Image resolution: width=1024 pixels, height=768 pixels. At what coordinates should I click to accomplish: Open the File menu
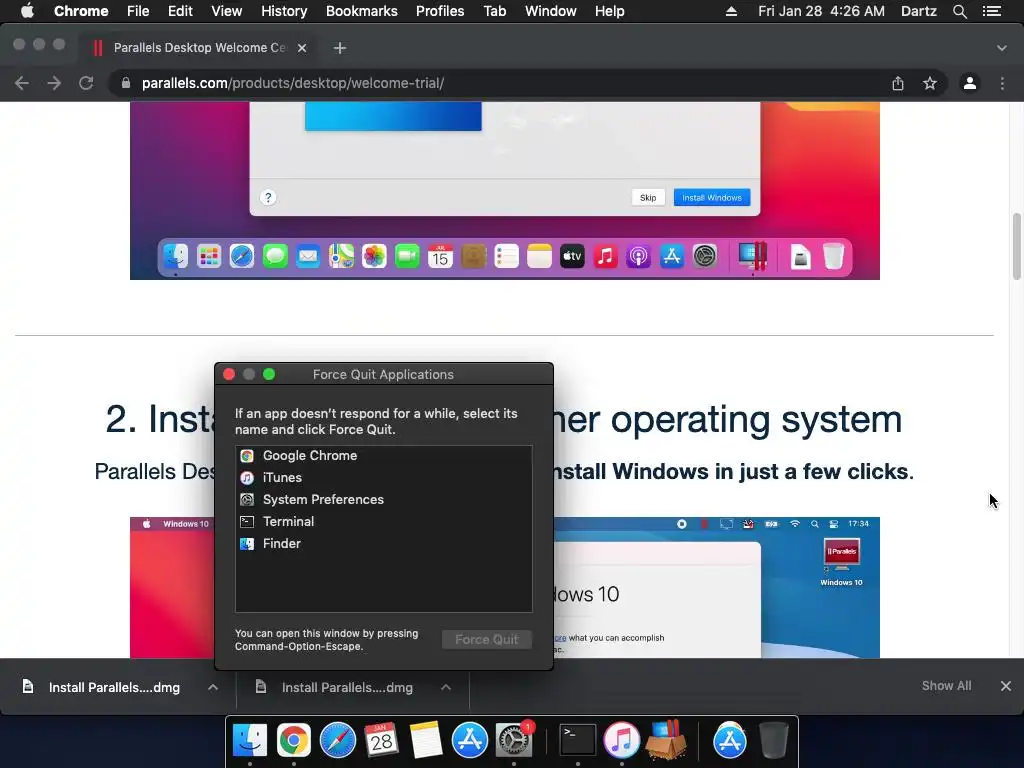[138, 11]
